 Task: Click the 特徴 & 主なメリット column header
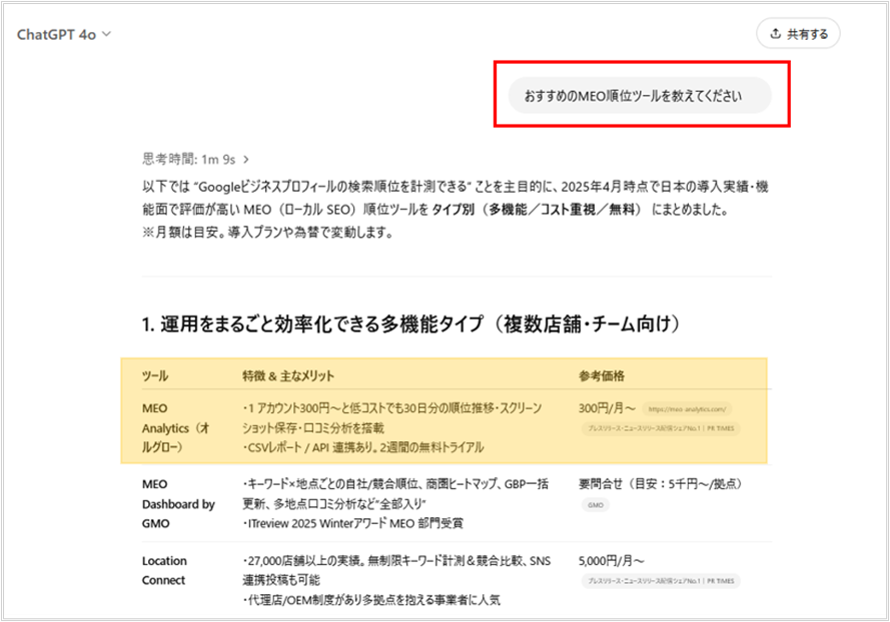(x=288, y=376)
